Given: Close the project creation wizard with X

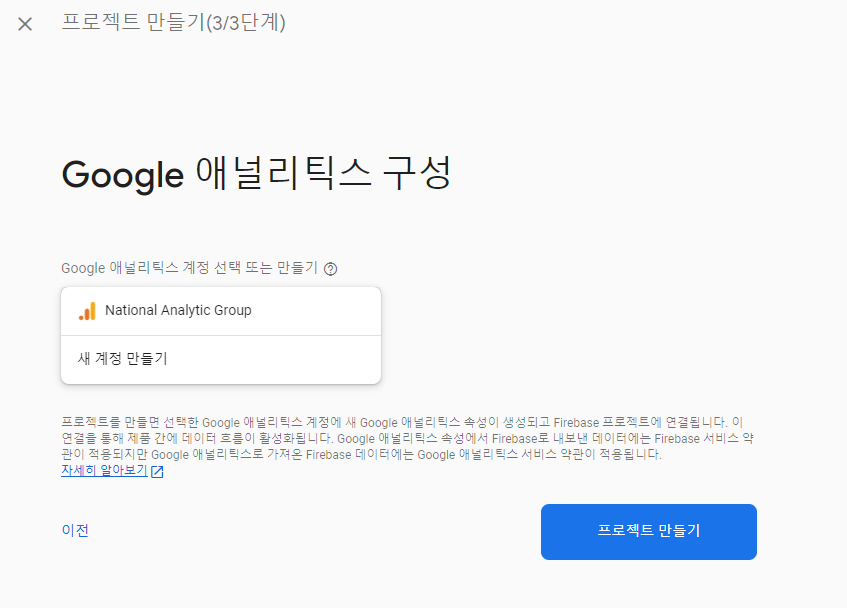Looking at the screenshot, I should tap(25, 24).
